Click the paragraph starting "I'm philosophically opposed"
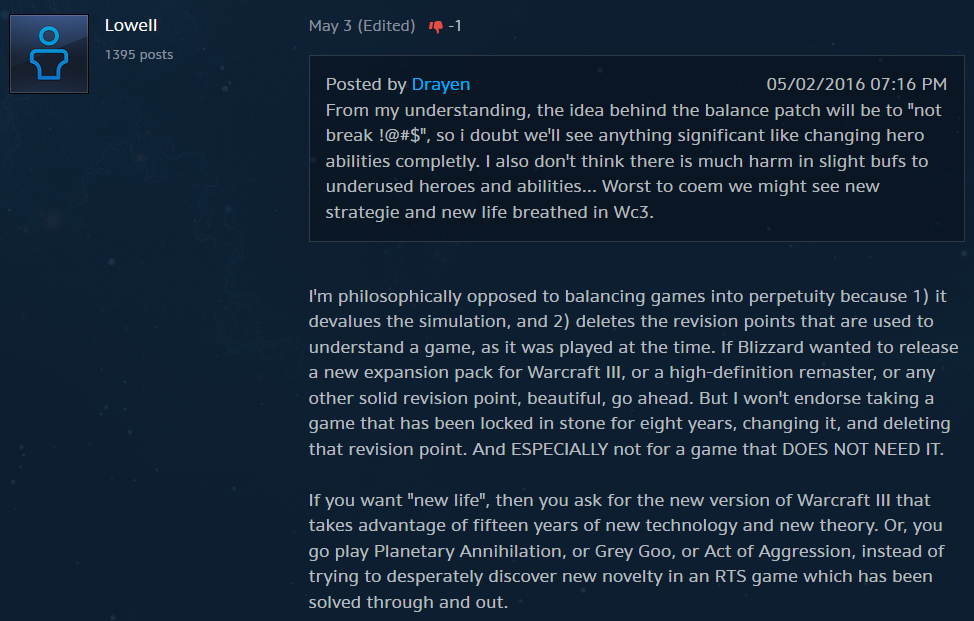 click(630, 372)
